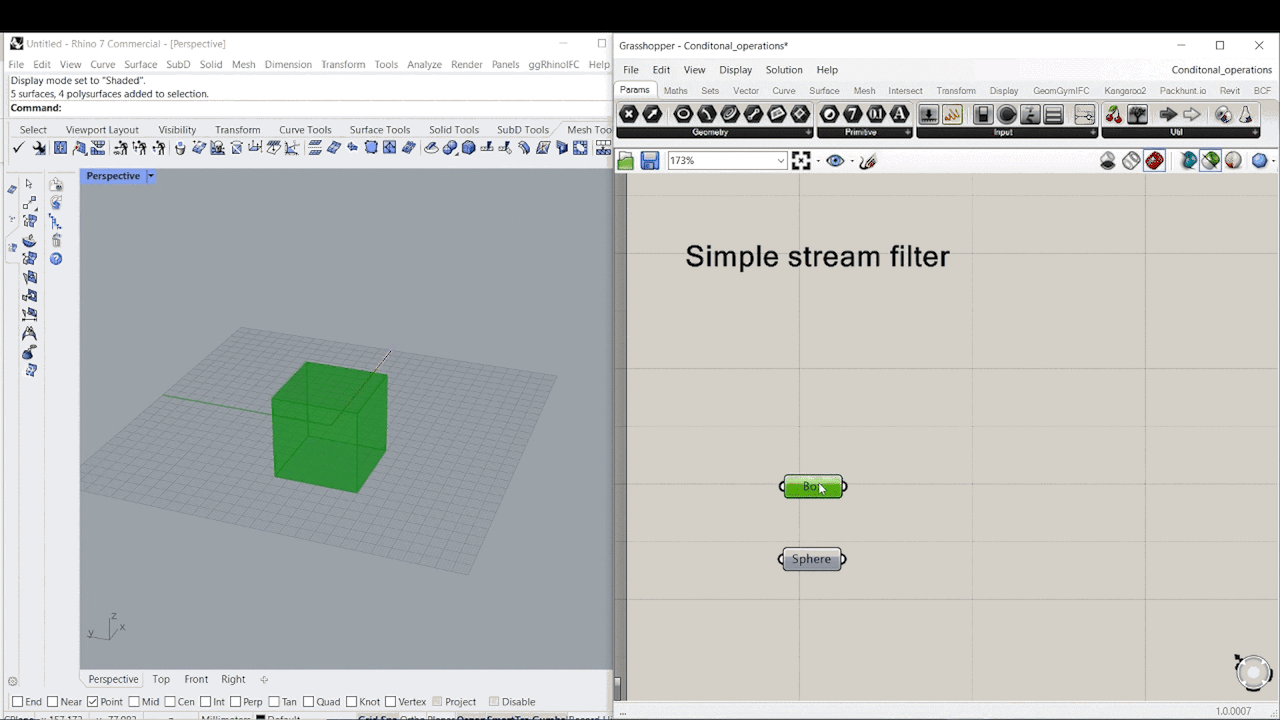This screenshot has height=720, width=1280.
Task: Enable the Quad osnap checkbox
Action: point(309,702)
